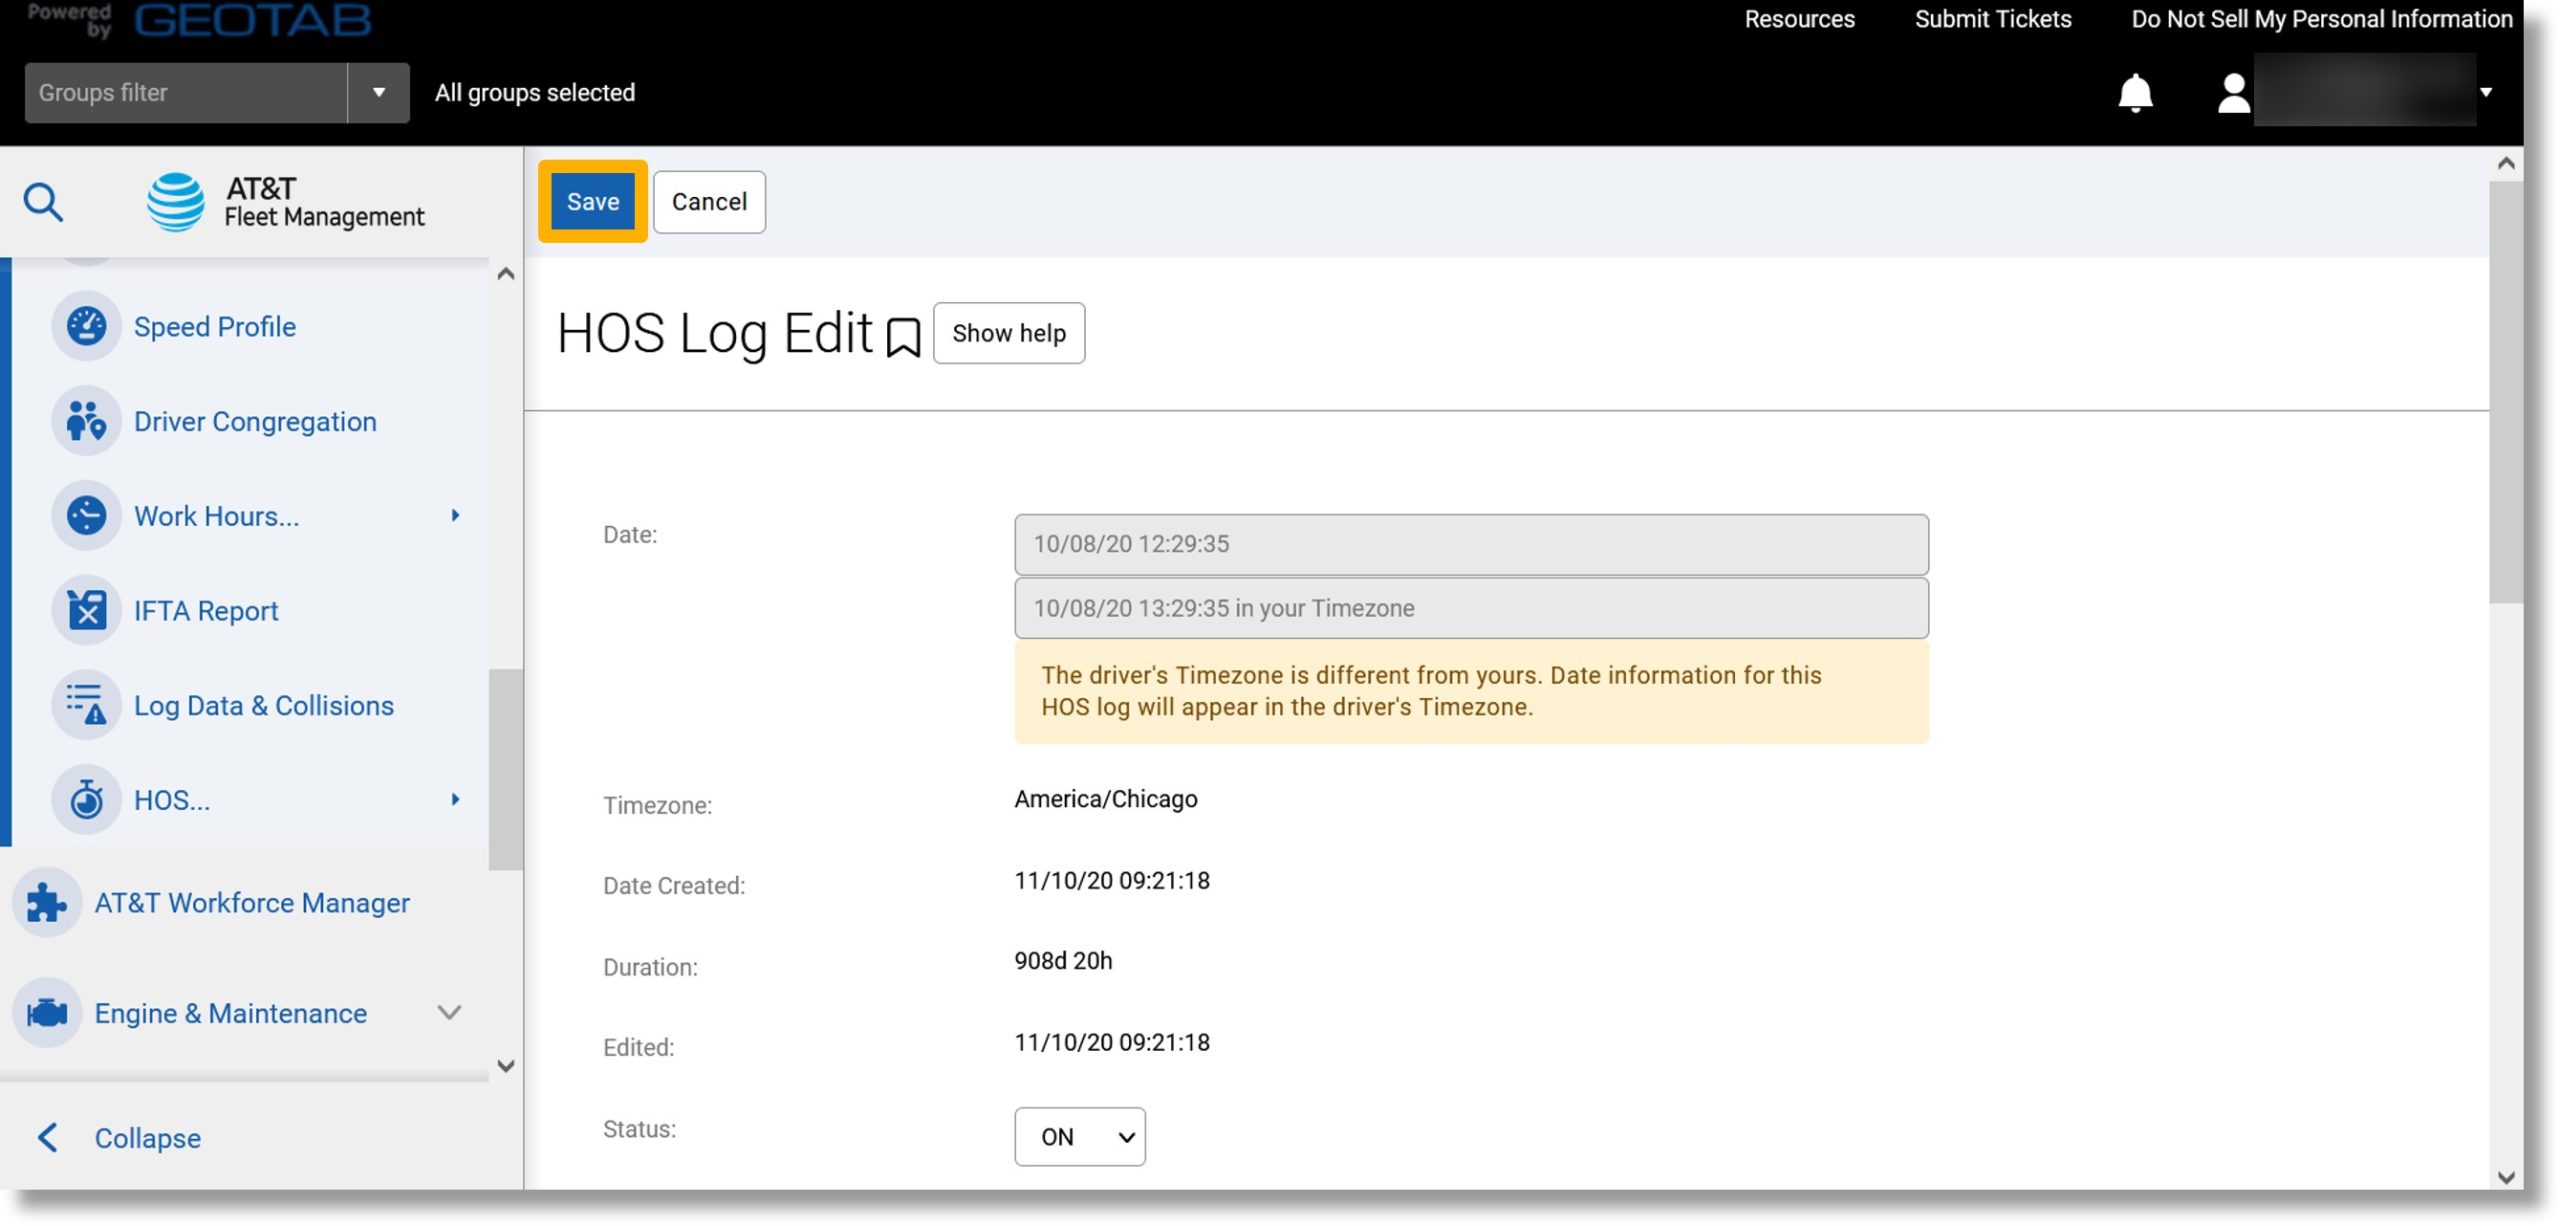
Task: Click the Save button for HOS log
Action: tap(593, 201)
